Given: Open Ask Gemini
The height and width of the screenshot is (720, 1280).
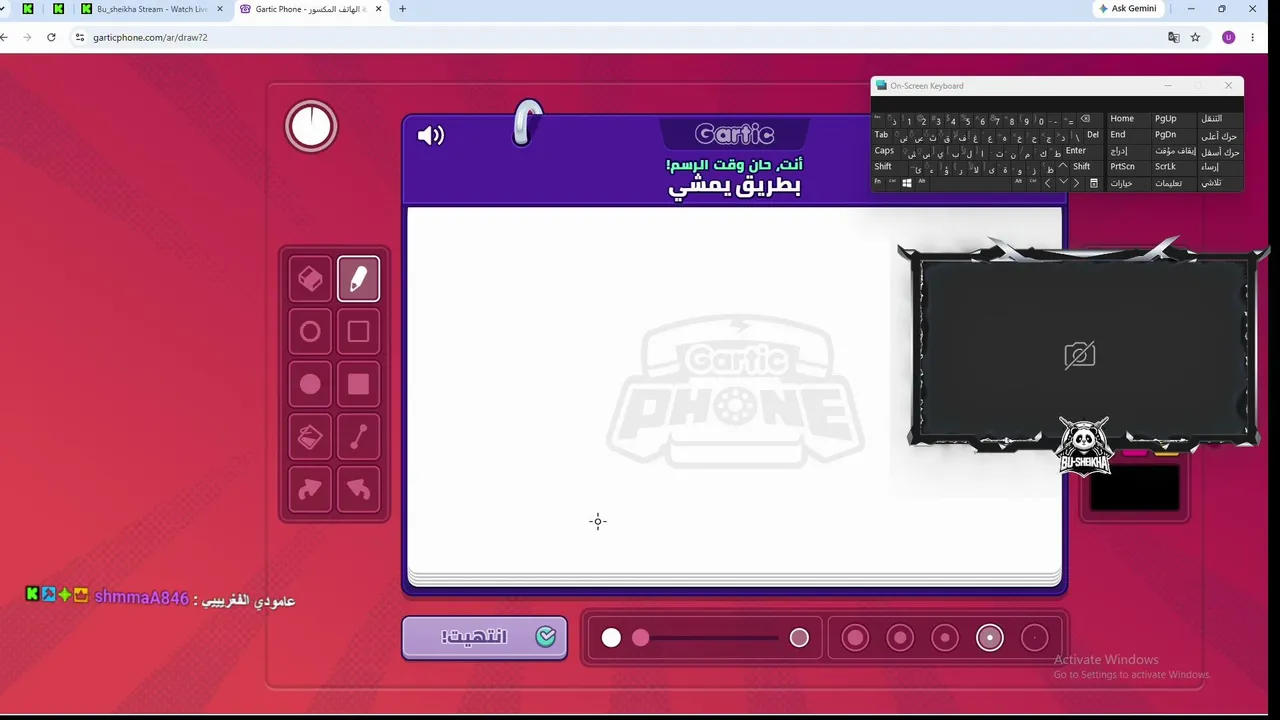Looking at the screenshot, I should coord(1128,9).
